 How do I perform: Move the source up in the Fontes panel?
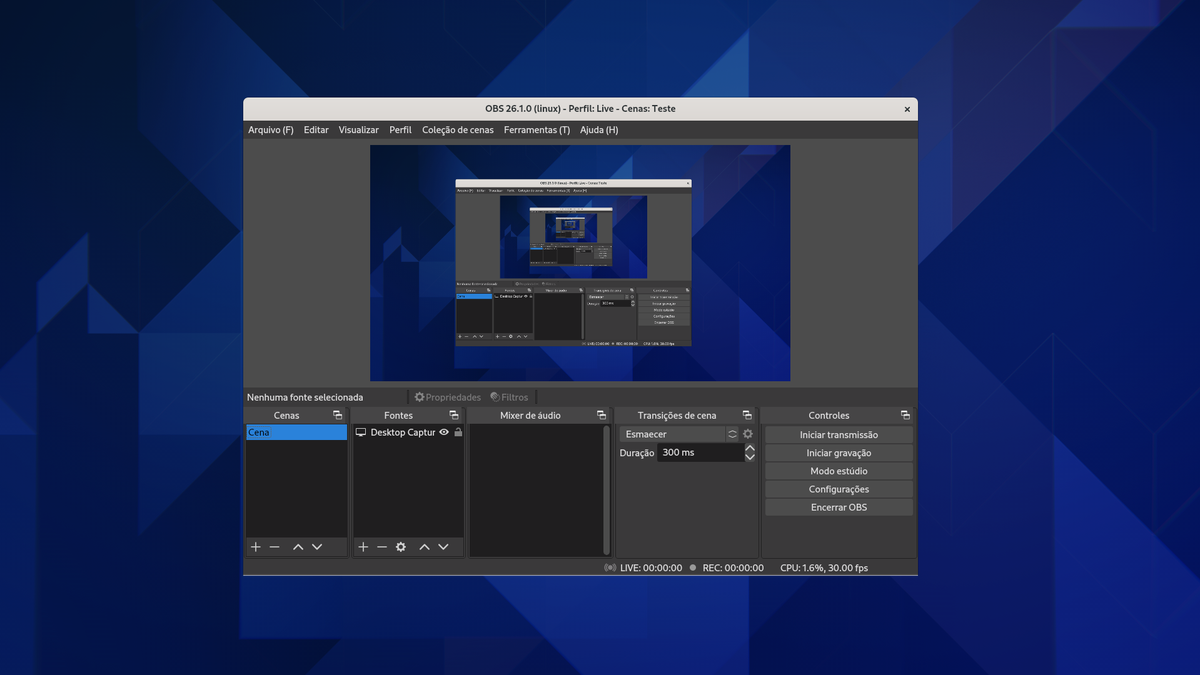(424, 547)
